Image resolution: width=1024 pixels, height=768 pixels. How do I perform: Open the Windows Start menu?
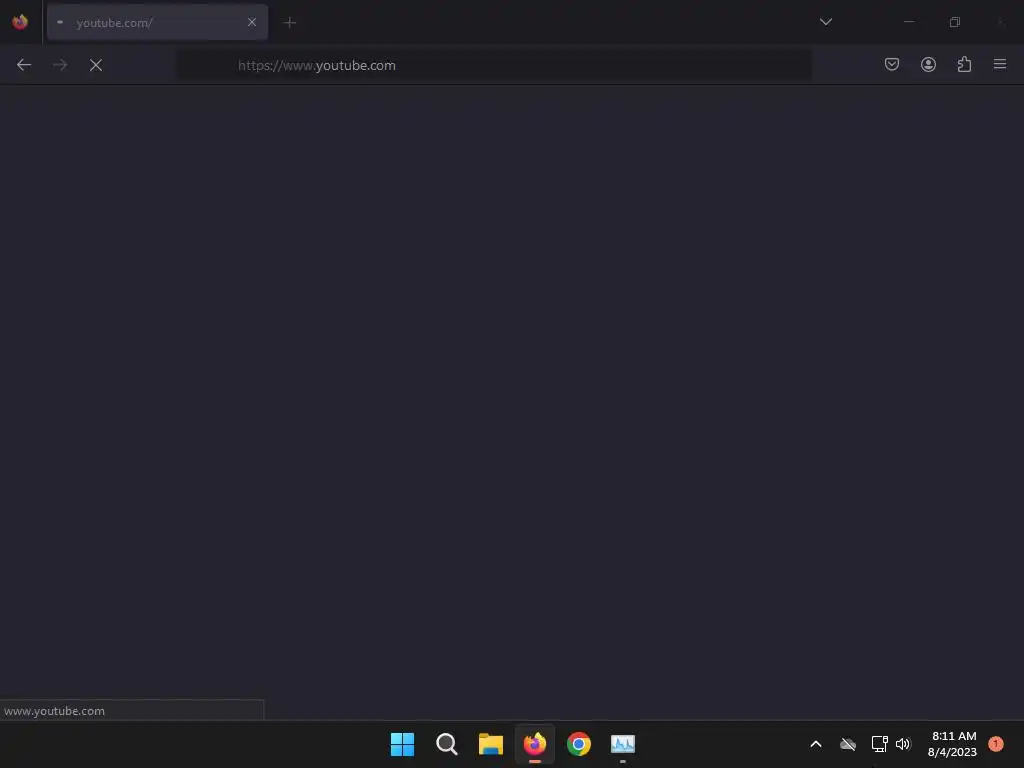pyautogui.click(x=402, y=744)
